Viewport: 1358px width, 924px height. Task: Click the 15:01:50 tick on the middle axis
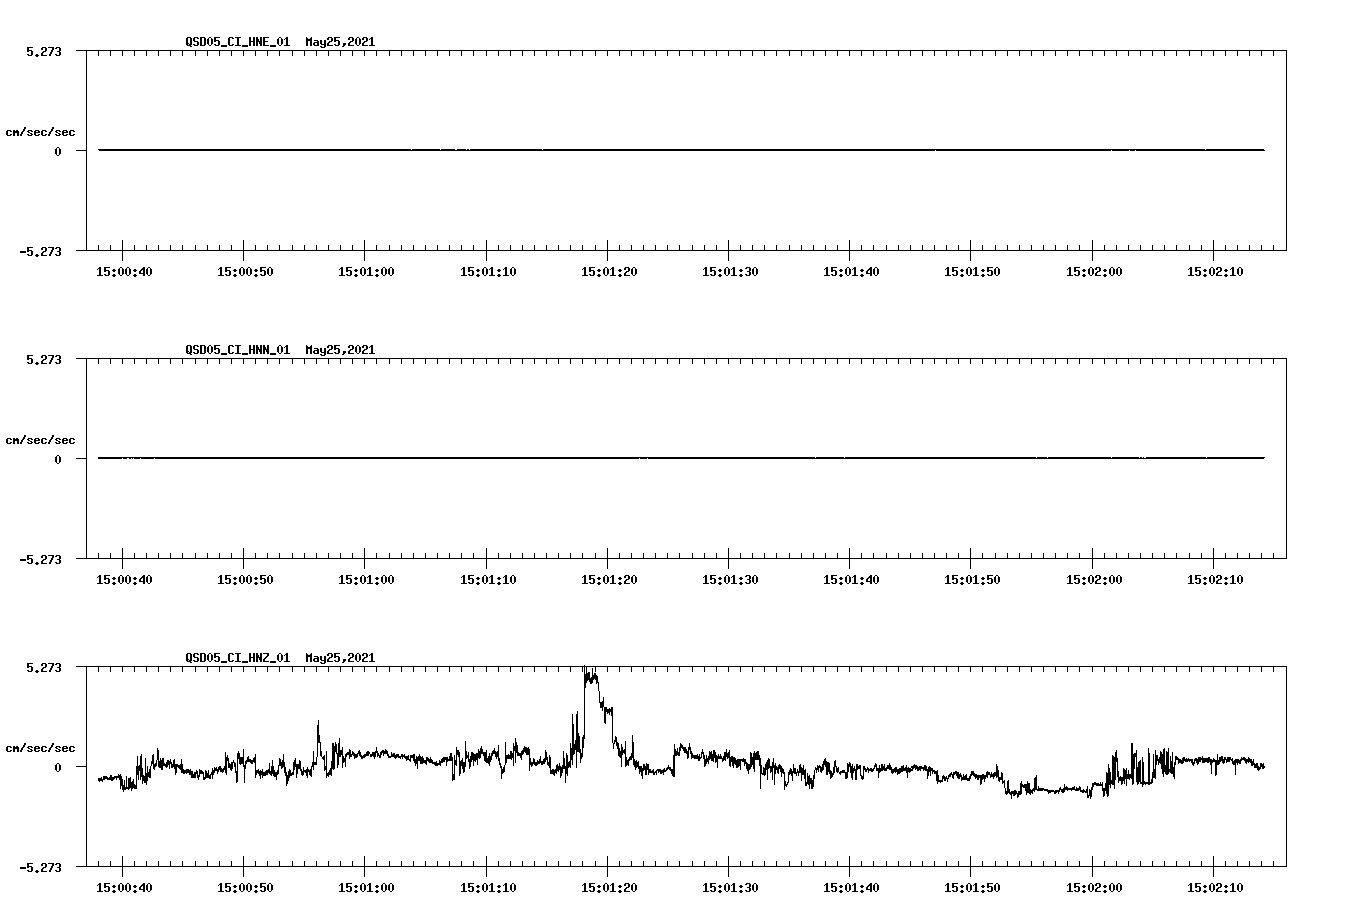coord(969,578)
